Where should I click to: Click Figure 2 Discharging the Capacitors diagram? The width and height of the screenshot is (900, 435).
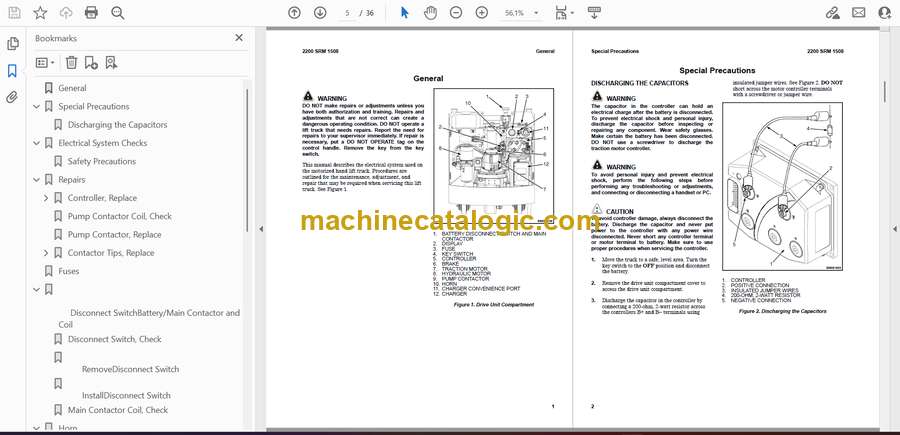pyautogui.click(x=782, y=187)
